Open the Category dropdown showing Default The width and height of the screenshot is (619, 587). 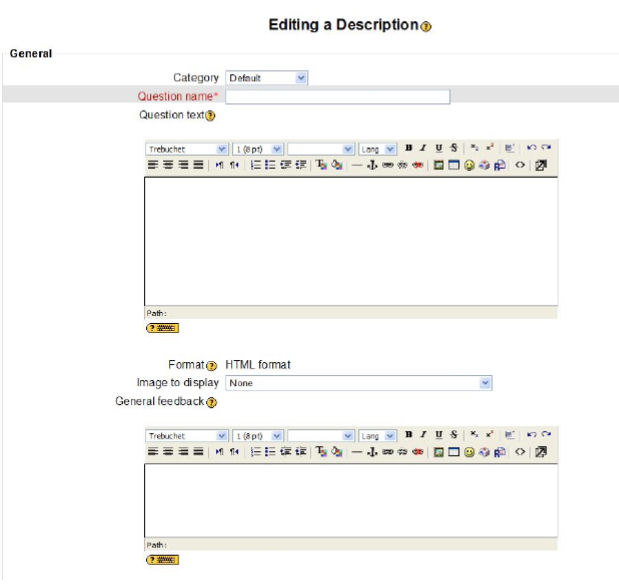point(267,77)
